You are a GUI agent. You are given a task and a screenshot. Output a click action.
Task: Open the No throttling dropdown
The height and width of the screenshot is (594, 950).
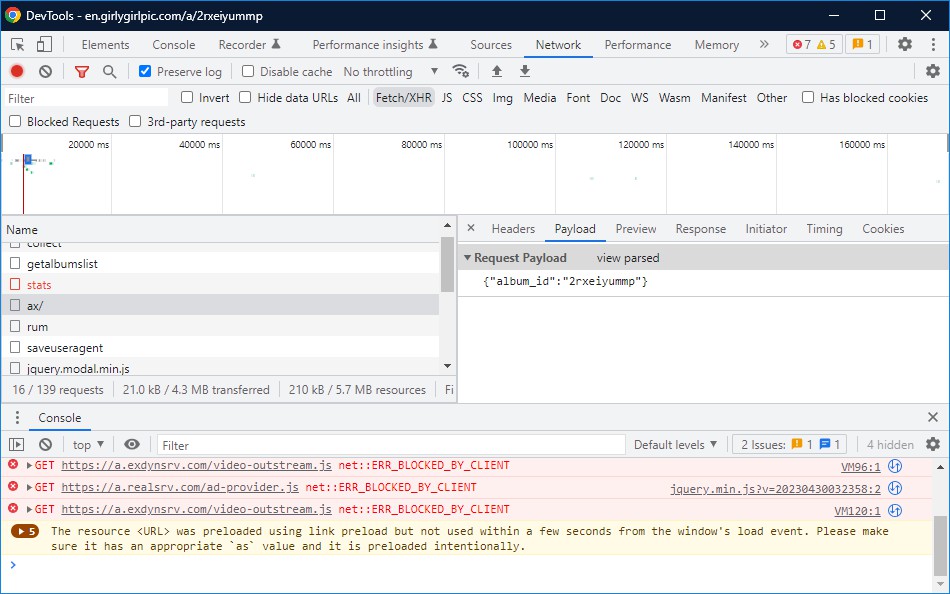tap(391, 72)
